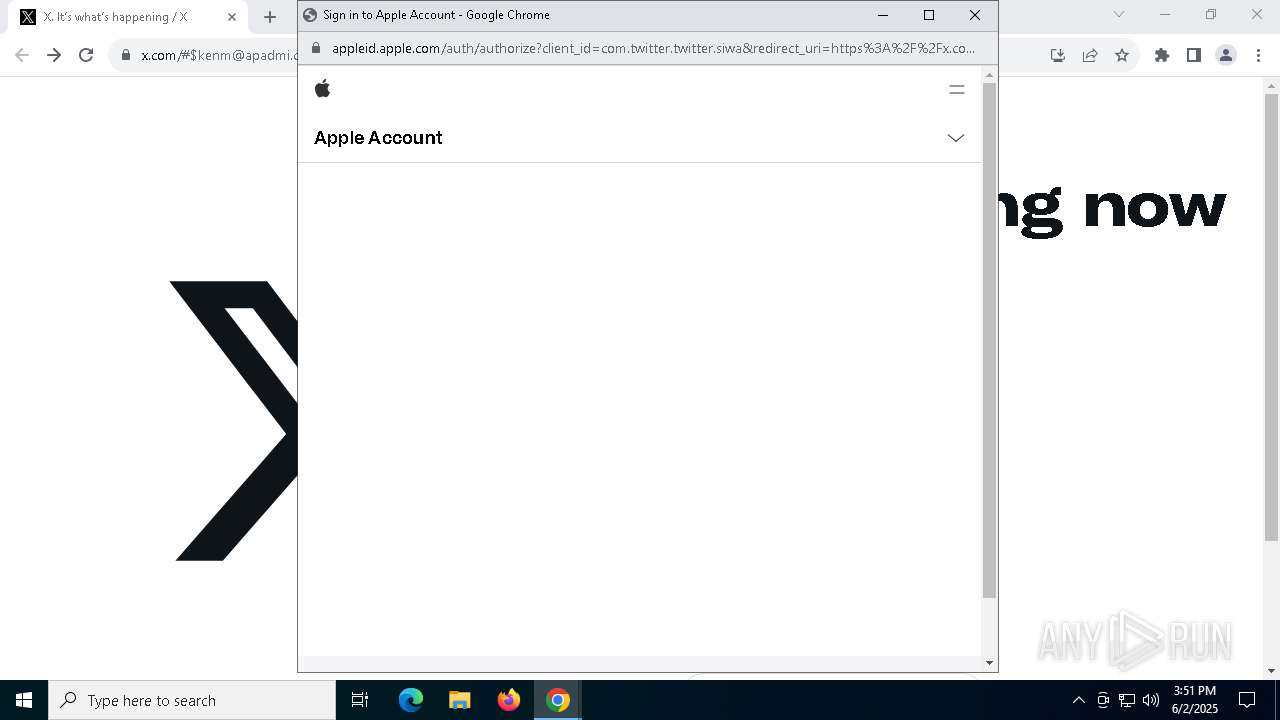Open clock showing 3:51 PM

point(1195,700)
